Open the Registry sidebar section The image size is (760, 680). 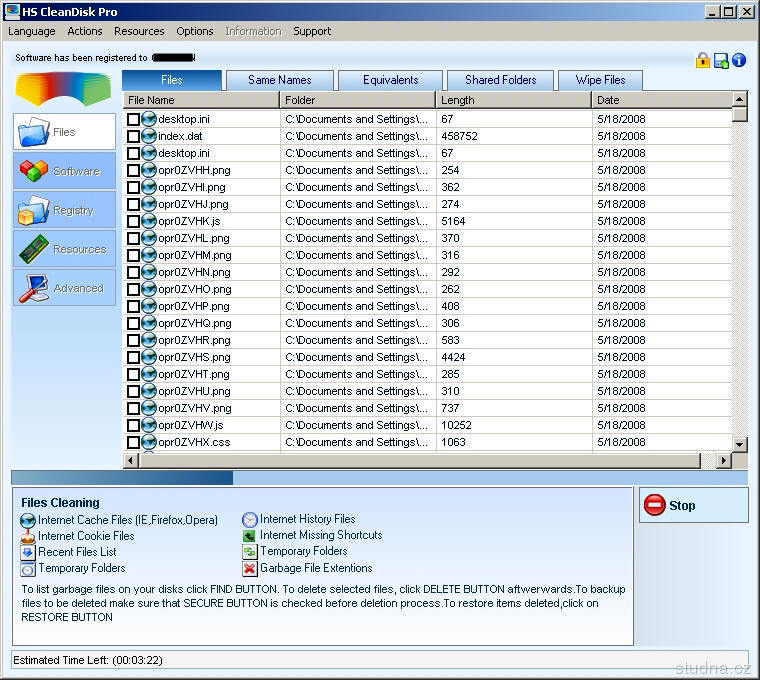click(x=34, y=210)
